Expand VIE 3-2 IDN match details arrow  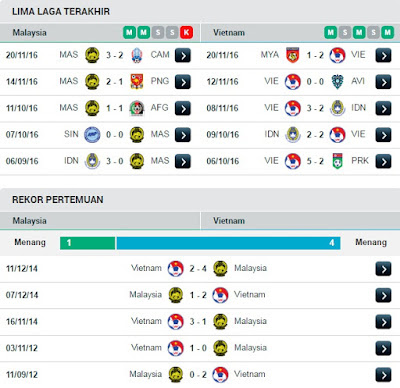tap(383, 108)
